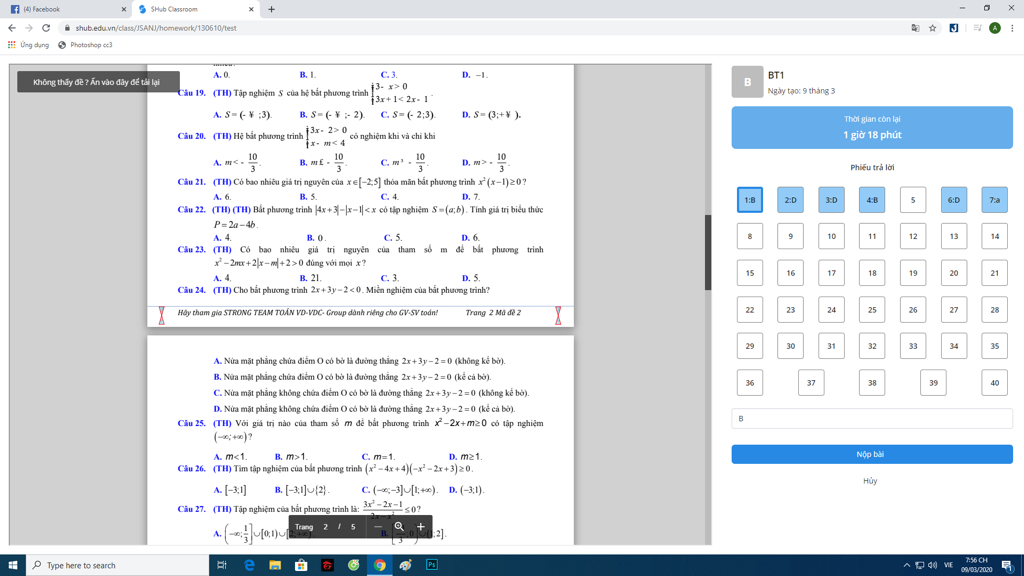The image size is (1024, 576).
Task: Choose question 12 in answer sheet
Action: [x=913, y=236]
